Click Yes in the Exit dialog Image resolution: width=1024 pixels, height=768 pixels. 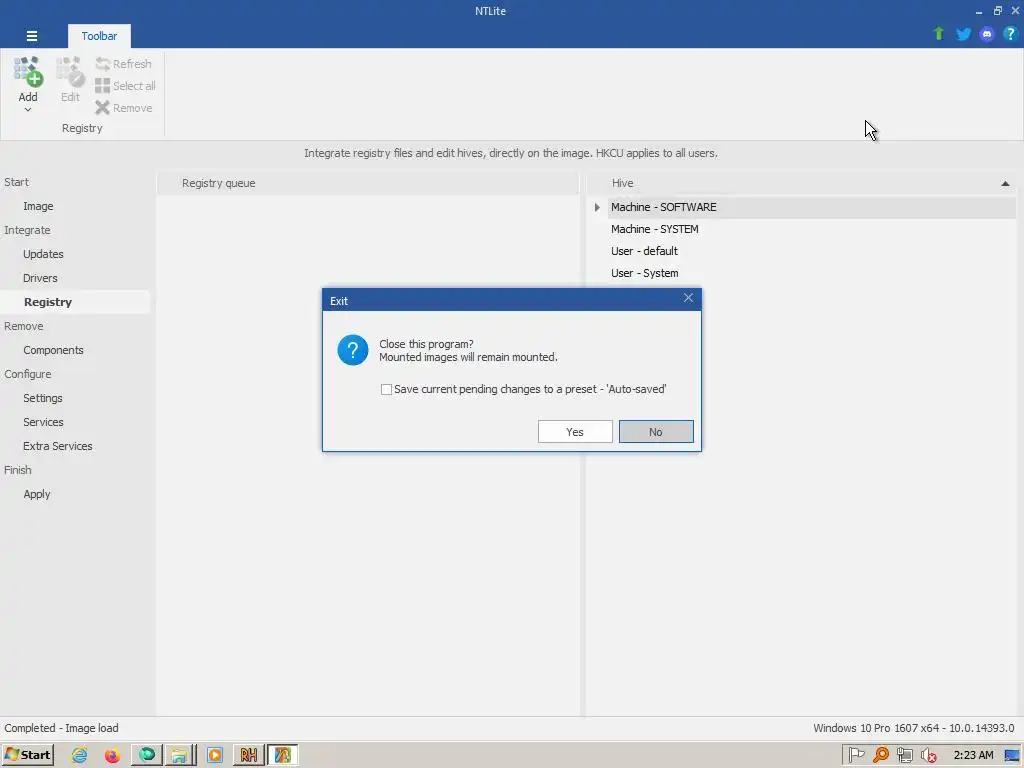(575, 432)
